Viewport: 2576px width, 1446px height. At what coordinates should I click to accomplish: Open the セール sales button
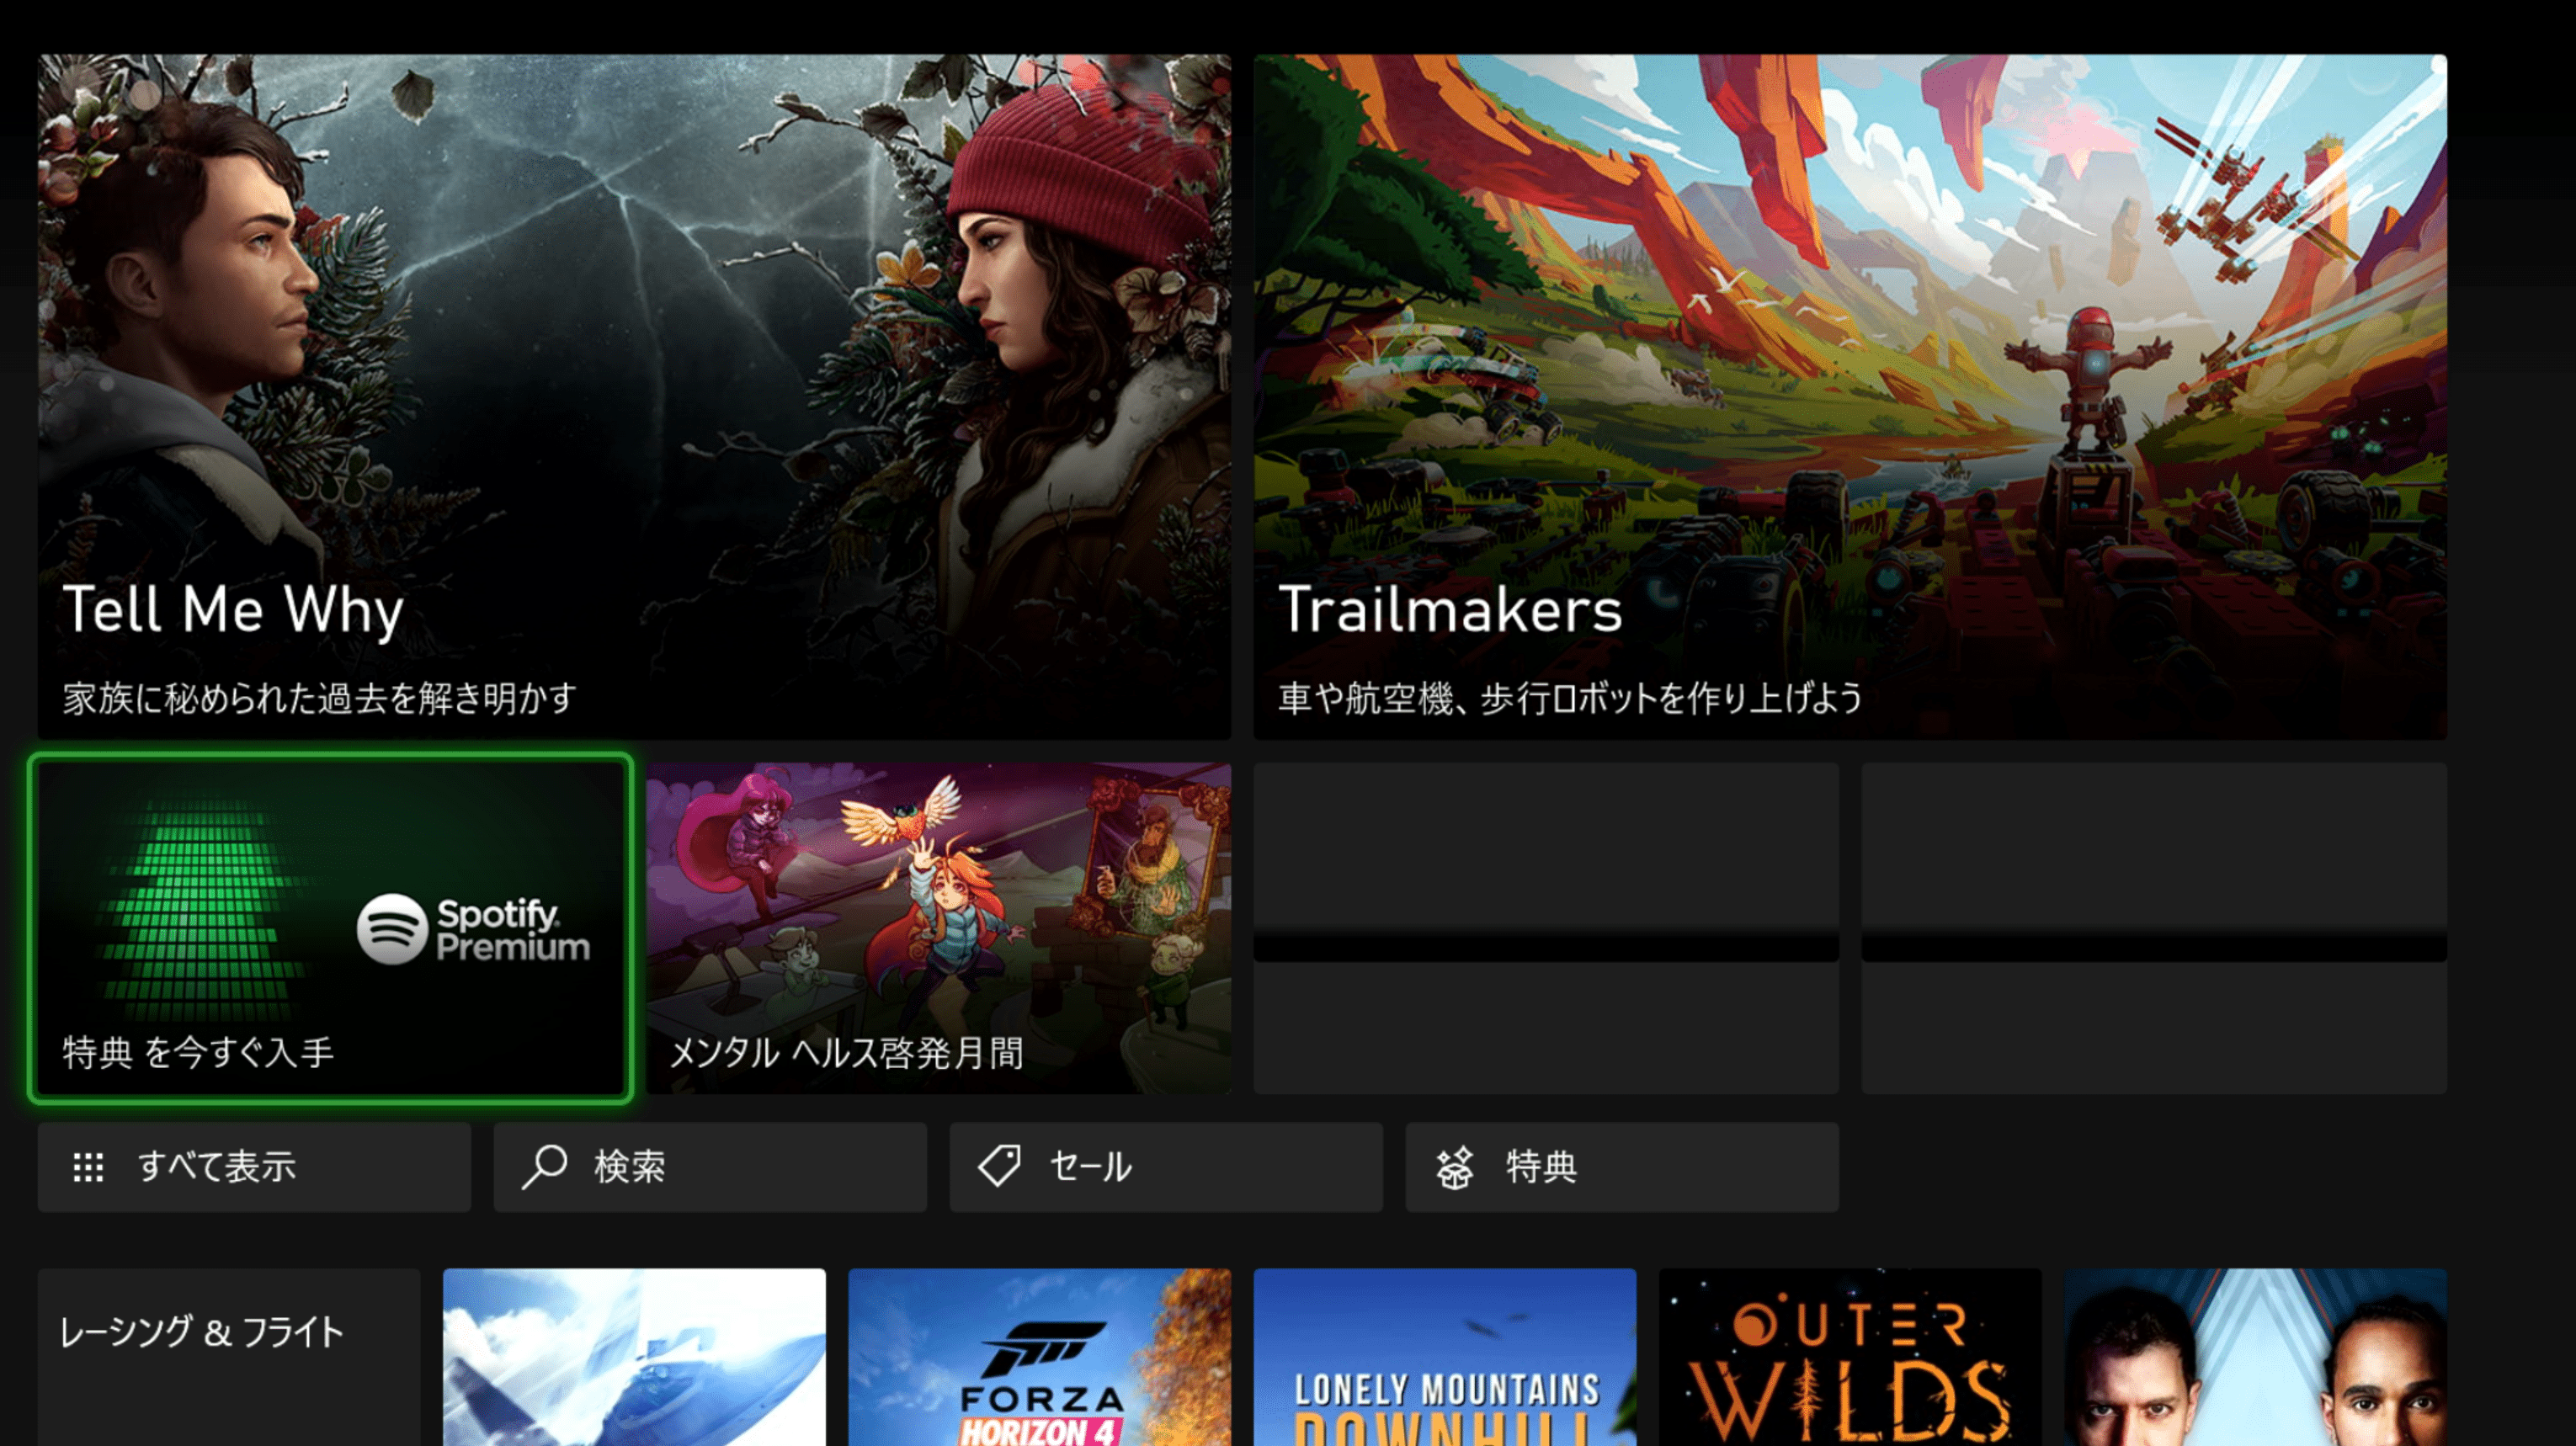(x=1166, y=1167)
